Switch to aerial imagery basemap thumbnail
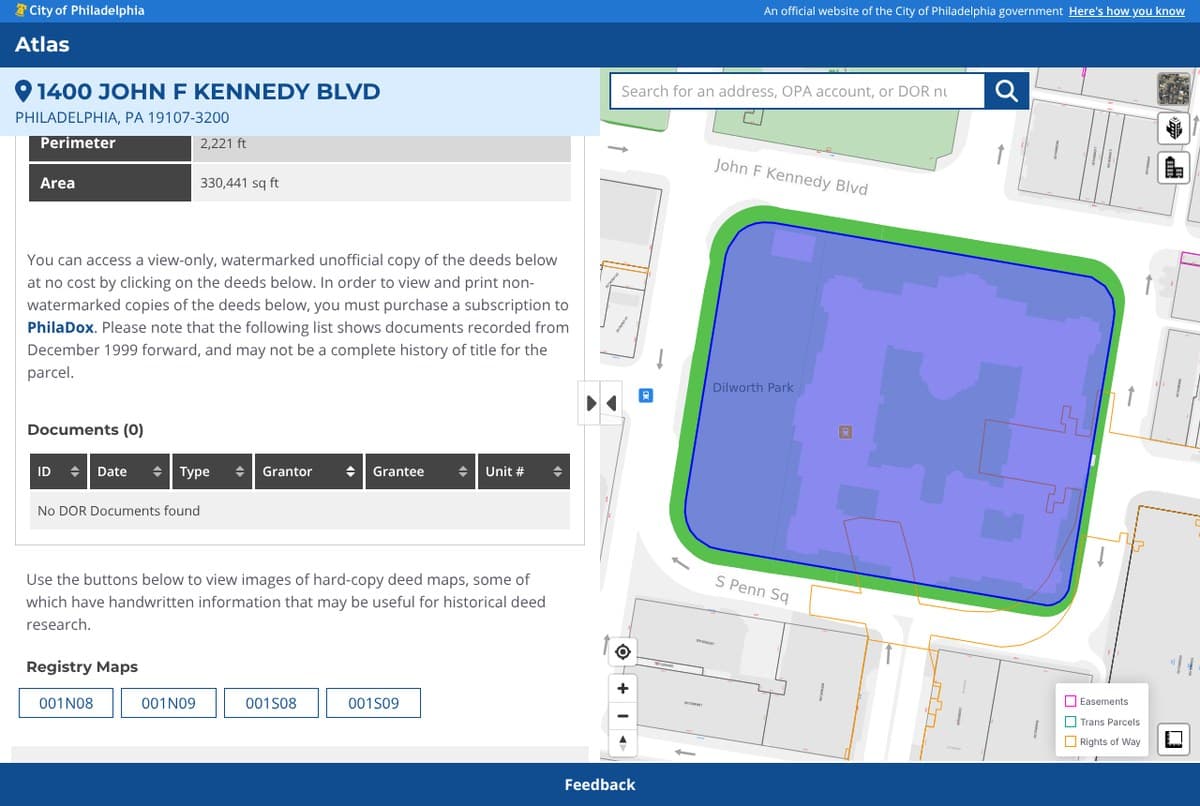This screenshot has height=806, width=1200. coord(1174,88)
